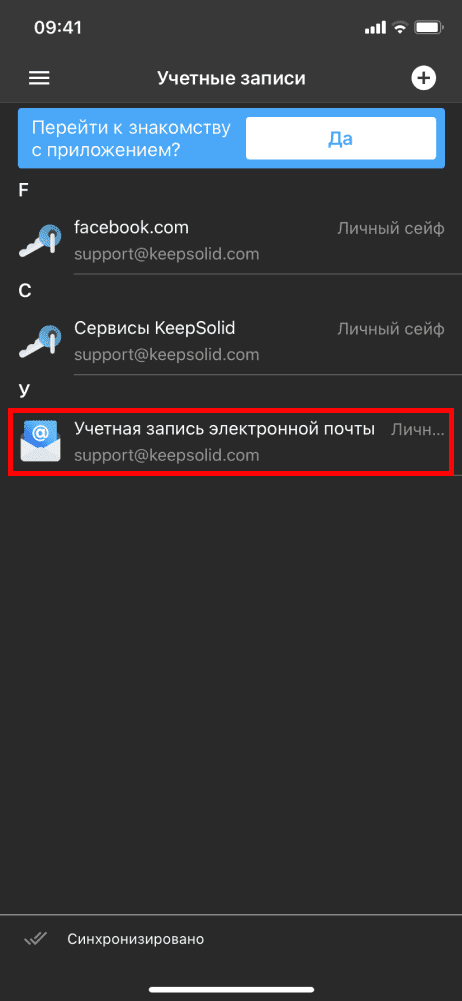Tap the Личный сейф label on facebook.com

[x=391, y=229]
